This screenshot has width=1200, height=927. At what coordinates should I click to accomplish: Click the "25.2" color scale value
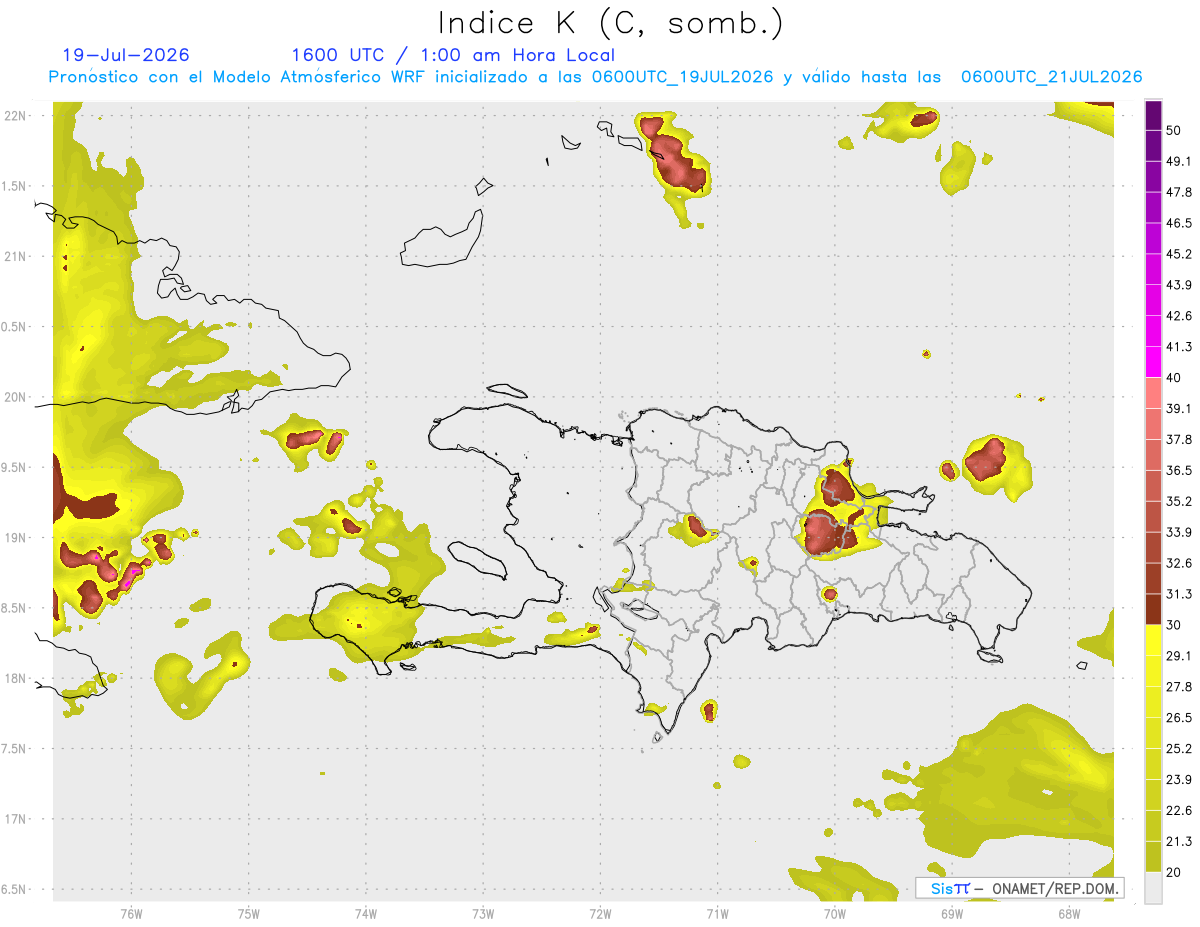click(x=1180, y=749)
